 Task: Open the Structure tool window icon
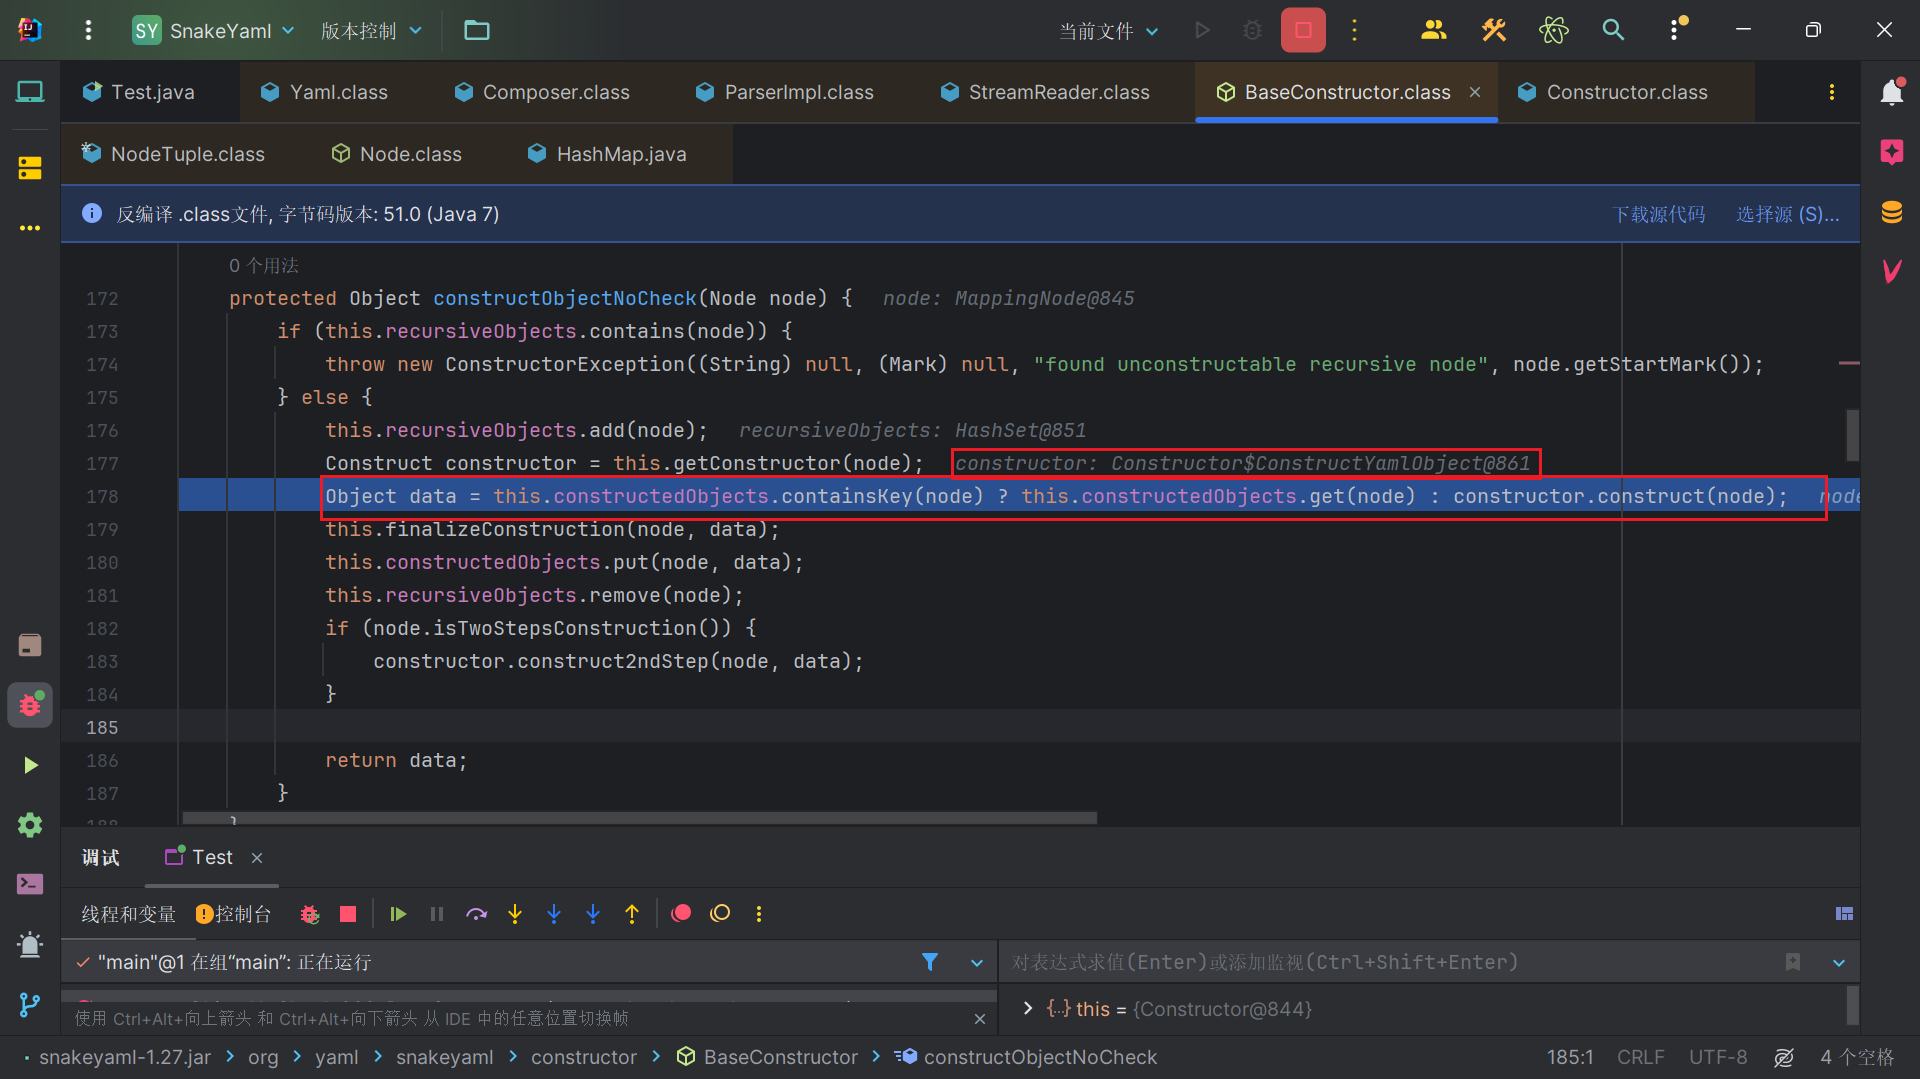30,168
